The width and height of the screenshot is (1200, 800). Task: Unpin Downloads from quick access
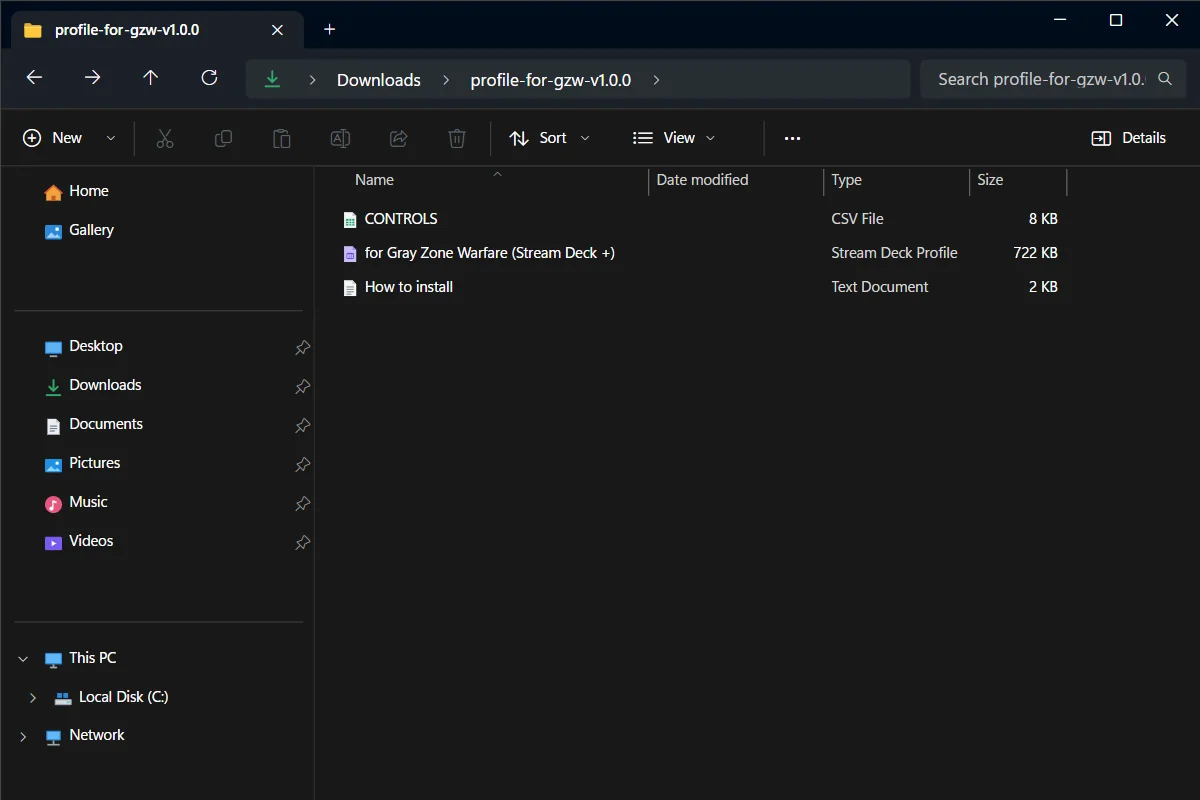(x=302, y=386)
